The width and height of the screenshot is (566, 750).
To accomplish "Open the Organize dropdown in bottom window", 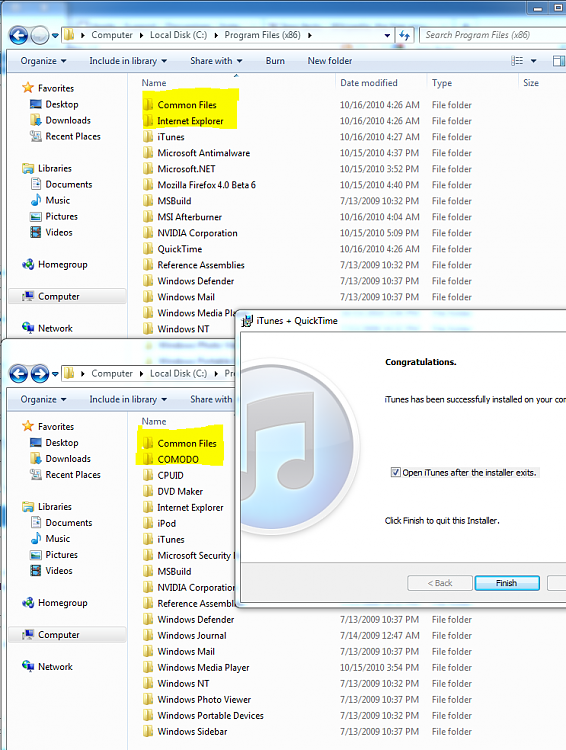I will [x=43, y=399].
